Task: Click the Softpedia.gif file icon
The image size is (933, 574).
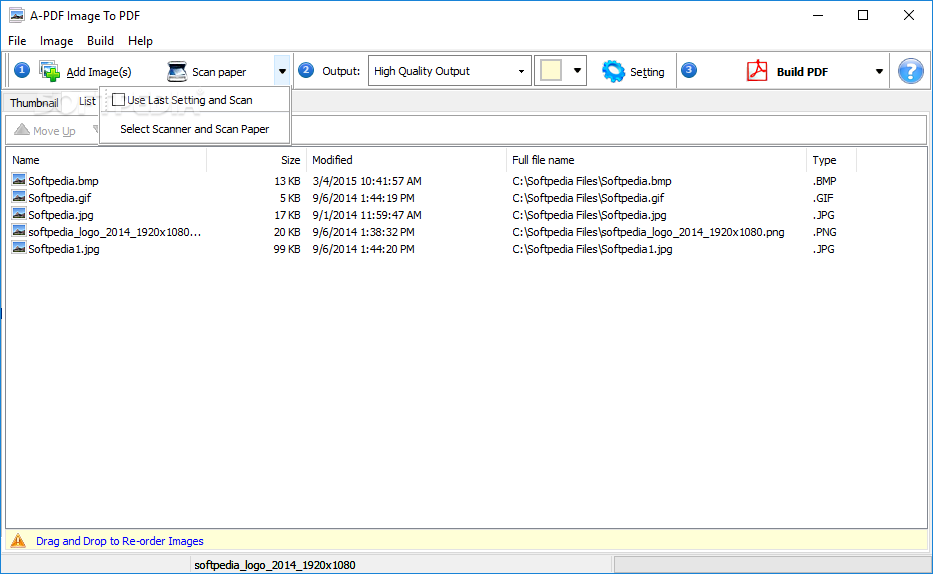Action: click(x=19, y=197)
